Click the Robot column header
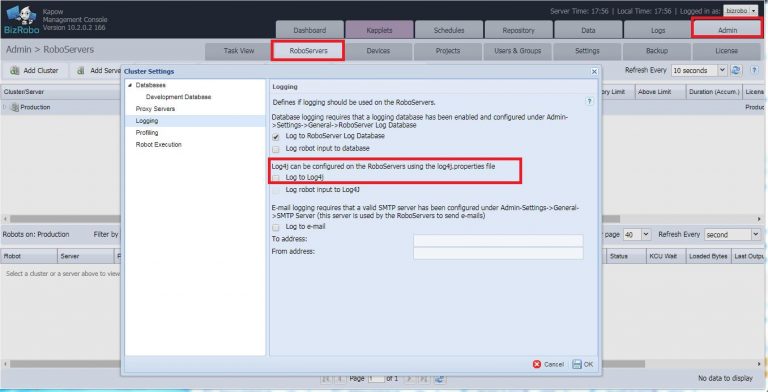 tap(29, 256)
